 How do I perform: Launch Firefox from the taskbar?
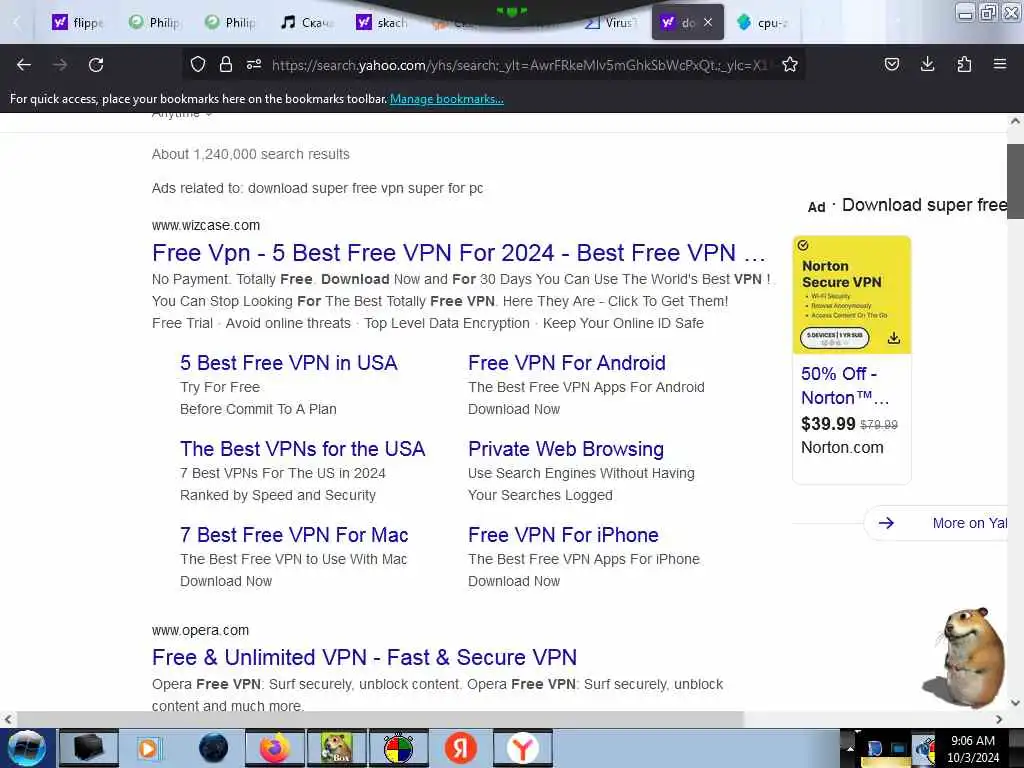point(275,748)
